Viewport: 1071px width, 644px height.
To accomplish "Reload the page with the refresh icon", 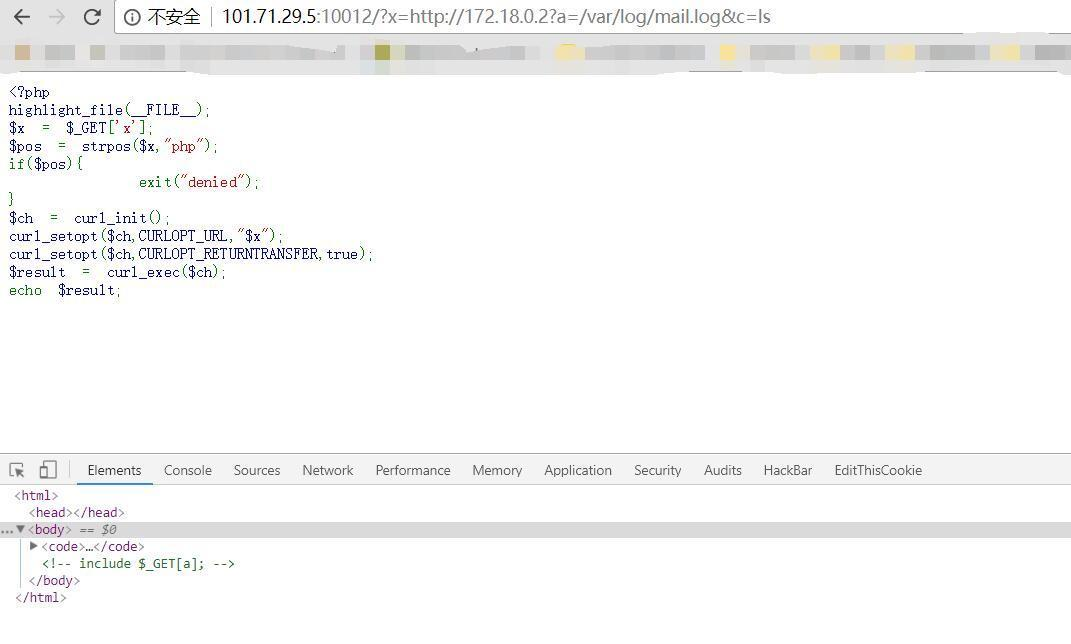I will tap(92, 16).
